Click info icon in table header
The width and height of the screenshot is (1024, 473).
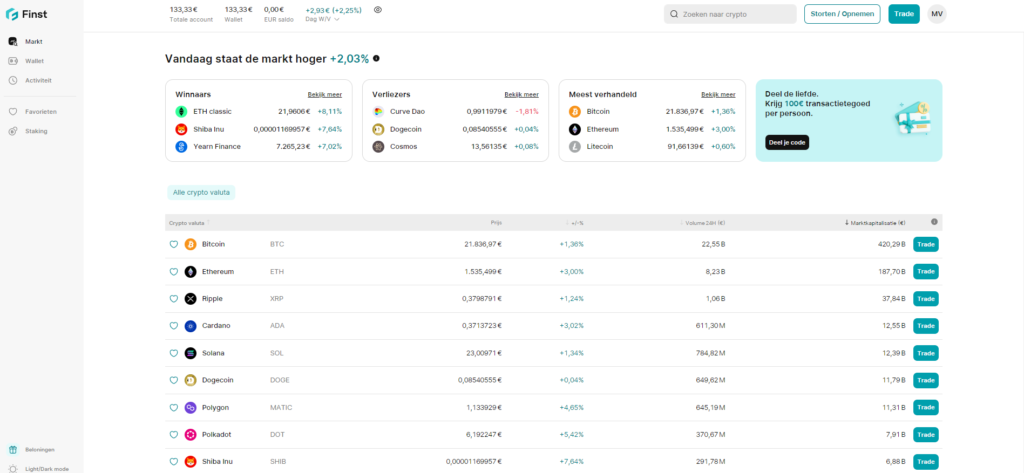[x=934, y=222]
